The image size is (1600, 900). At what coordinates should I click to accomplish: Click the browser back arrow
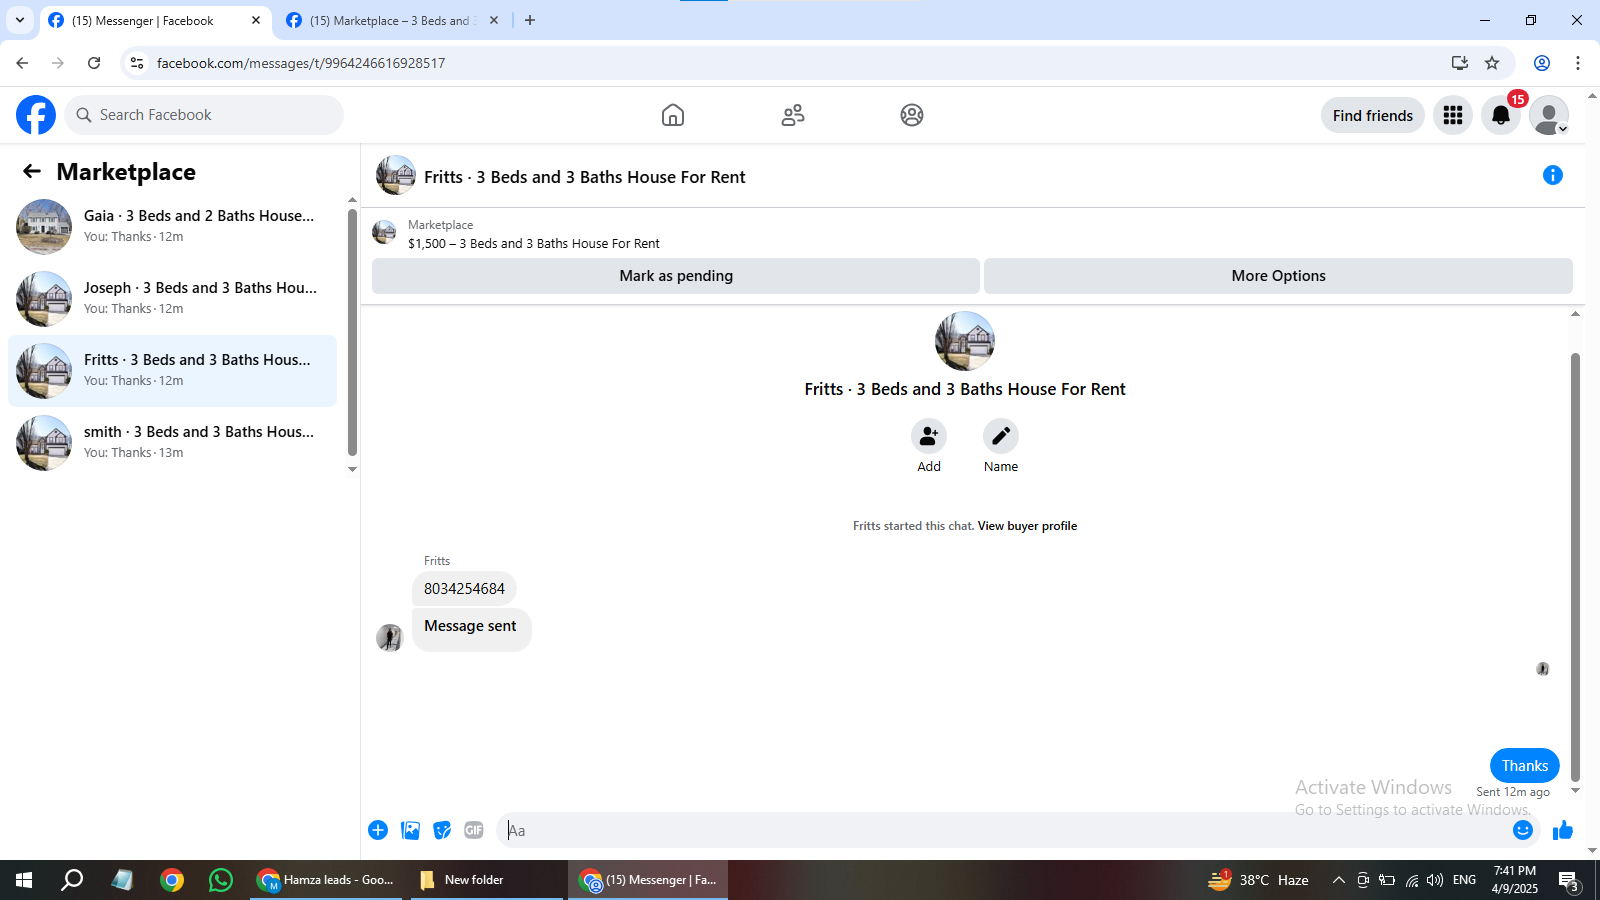(22, 63)
